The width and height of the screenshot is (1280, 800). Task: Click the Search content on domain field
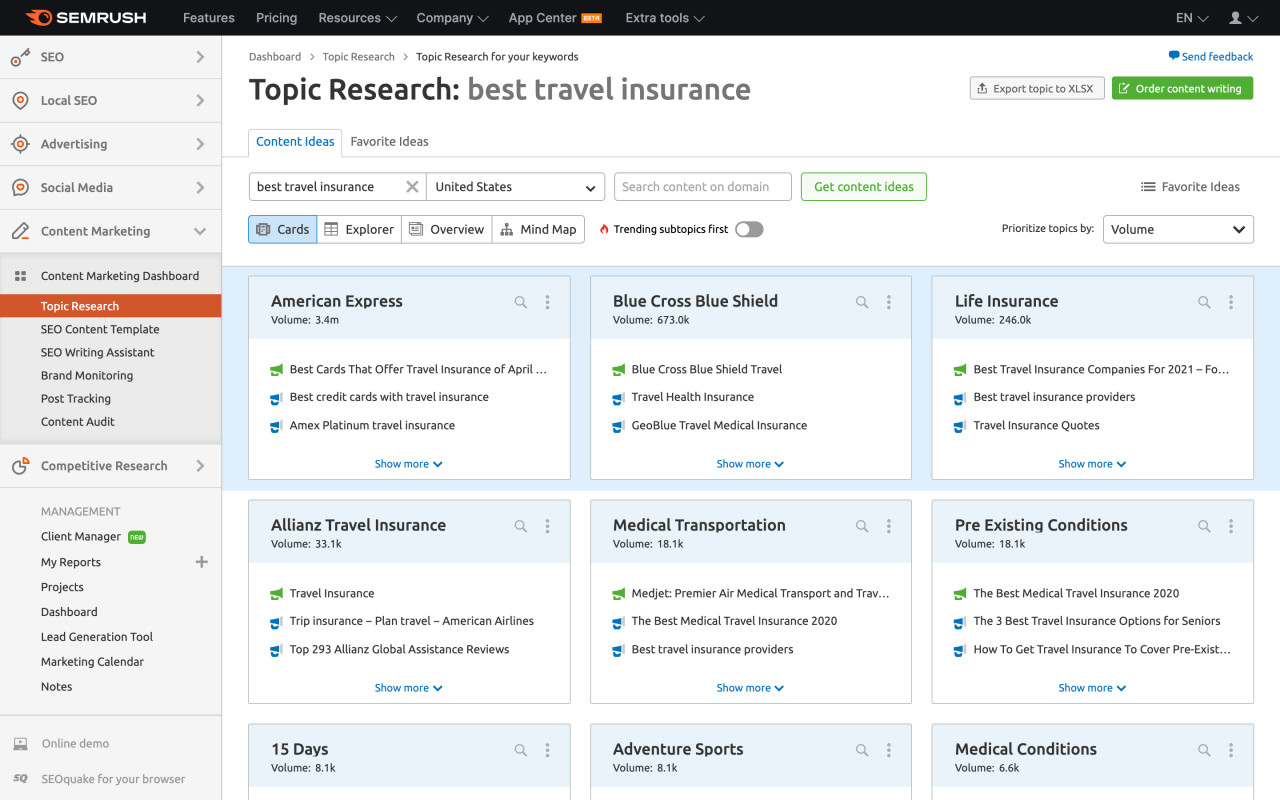pyautogui.click(x=703, y=187)
